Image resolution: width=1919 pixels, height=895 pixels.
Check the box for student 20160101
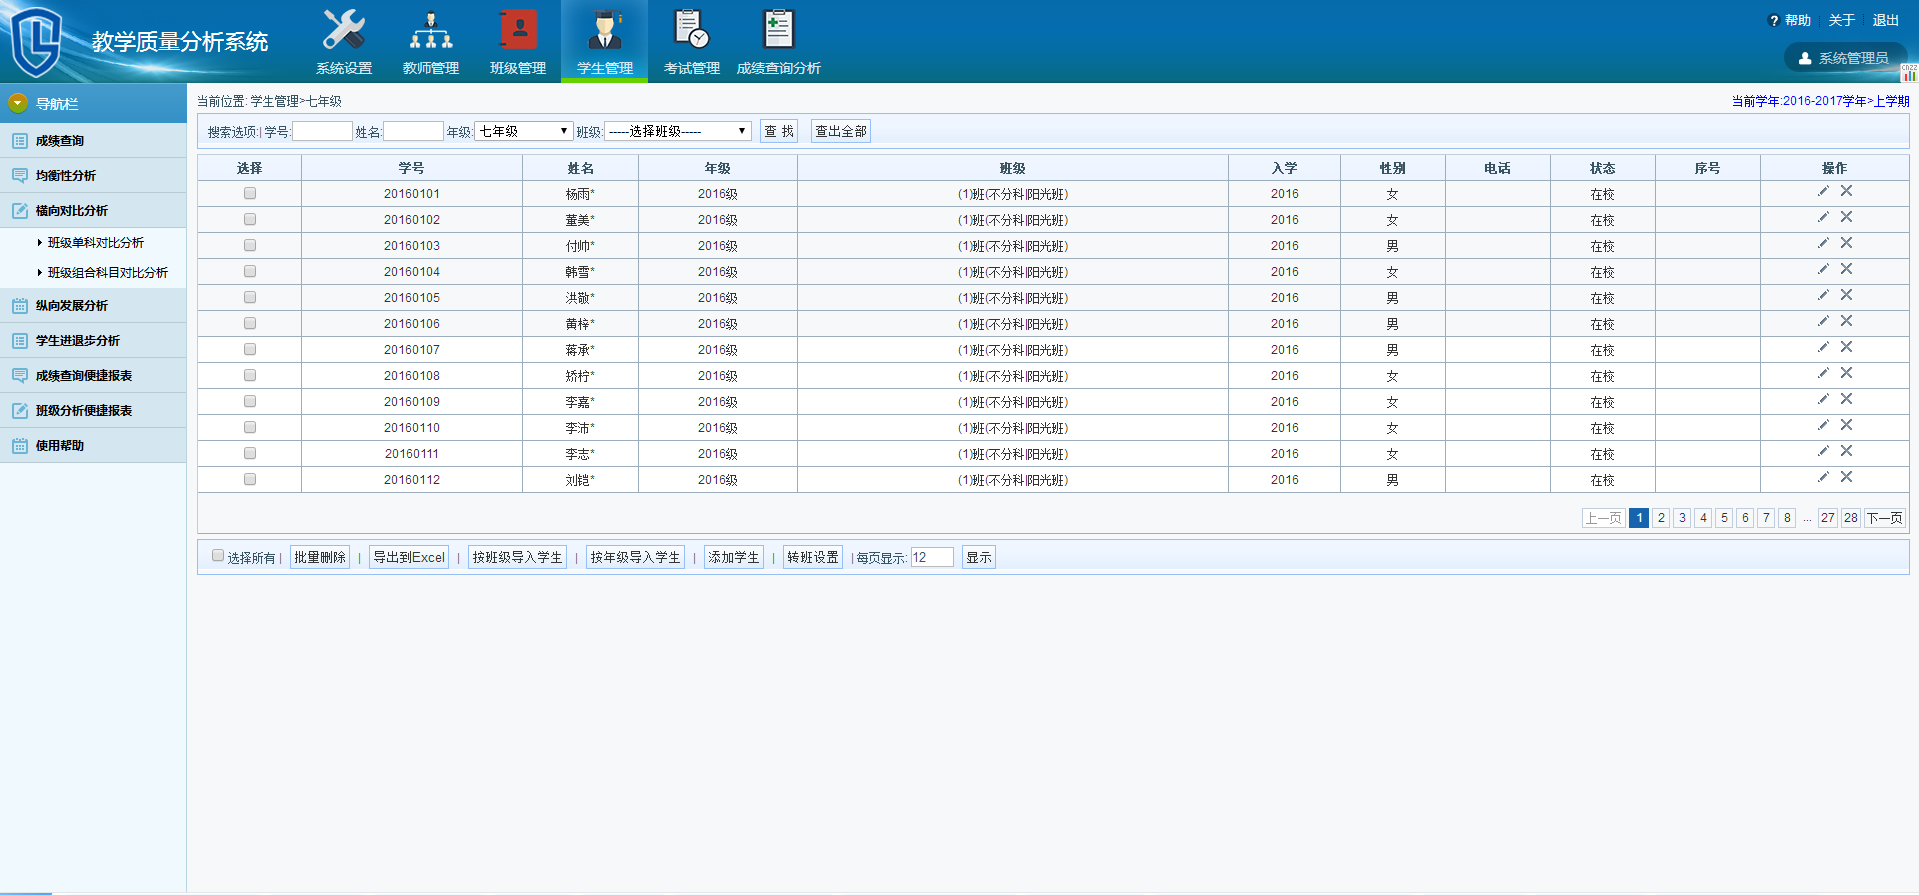pyautogui.click(x=250, y=193)
